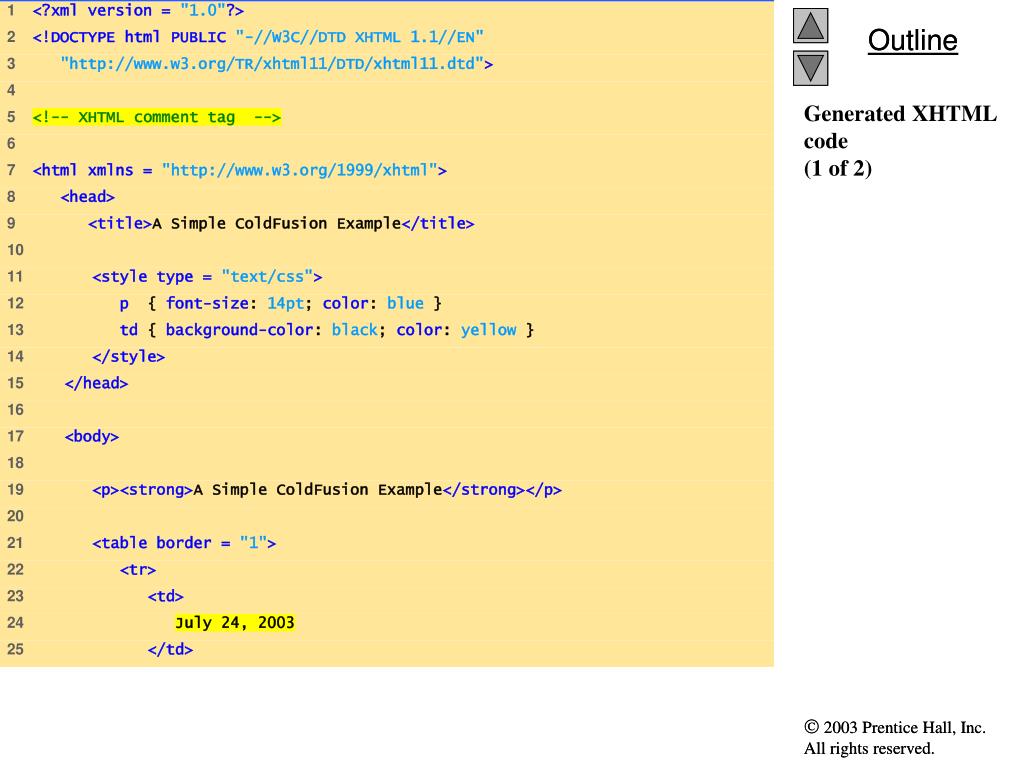Click the DOCTYPE html PUBLIC text

coord(129,37)
